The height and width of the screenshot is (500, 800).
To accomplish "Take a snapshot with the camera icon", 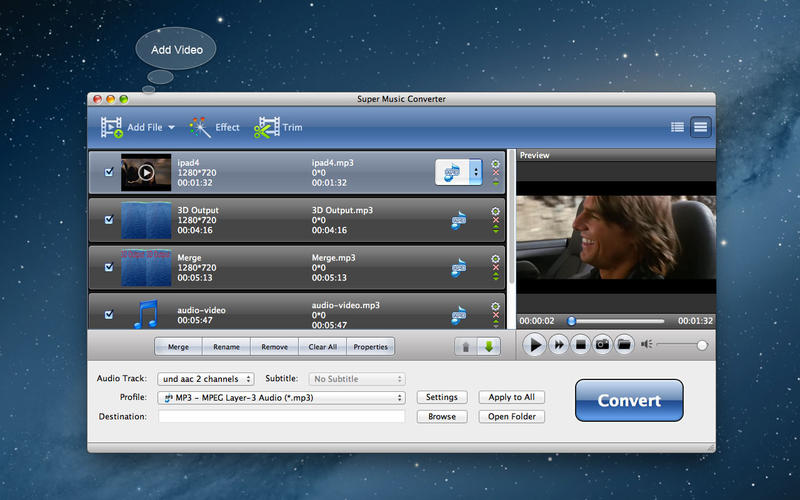I will (x=603, y=345).
